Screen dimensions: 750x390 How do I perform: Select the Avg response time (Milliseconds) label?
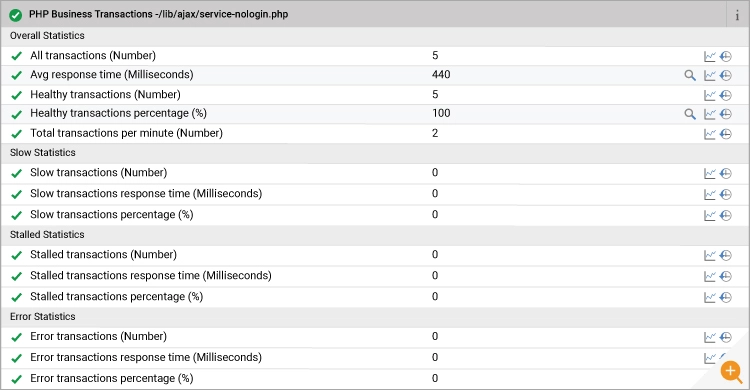click(111, 75)
